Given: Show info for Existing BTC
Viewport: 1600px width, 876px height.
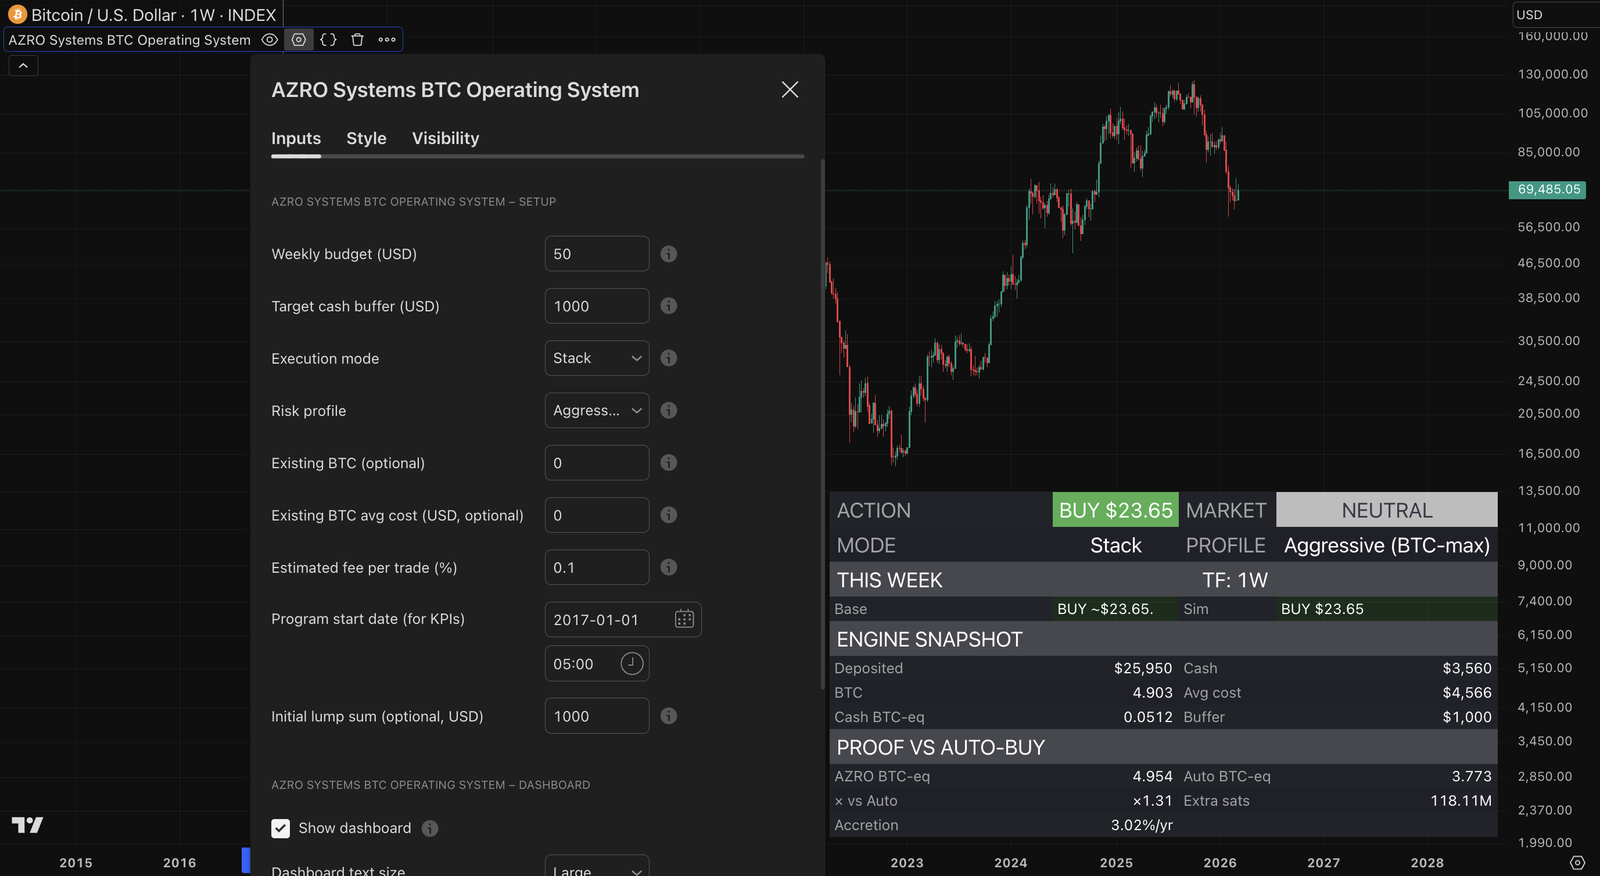Looking at the screenshot, I should (669, 463).
